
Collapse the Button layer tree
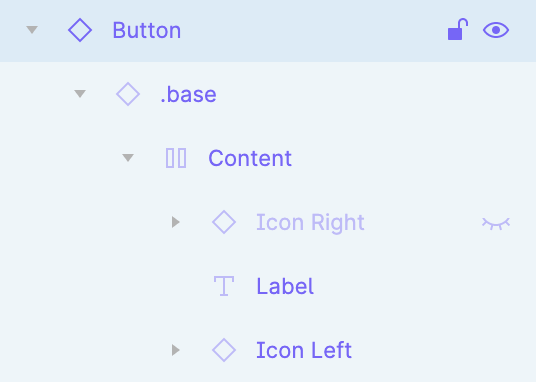32,30
